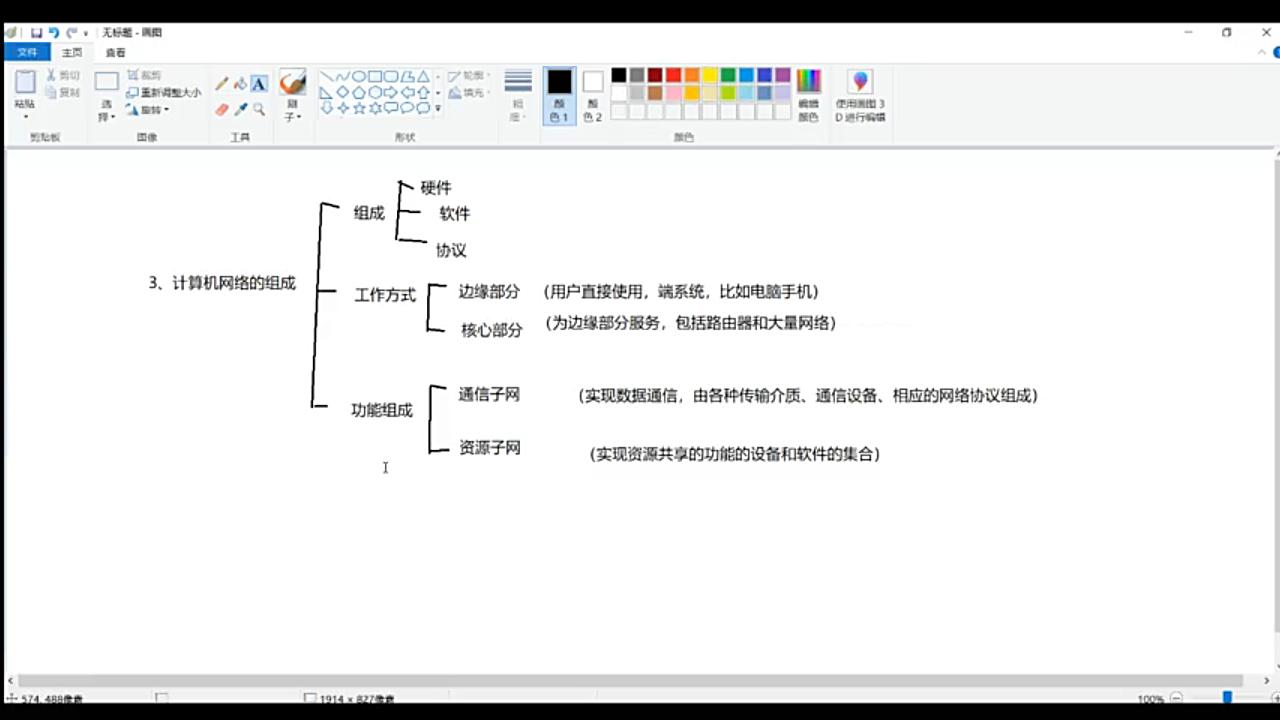Choose the Diamond shape
The height and width of the screenshot is (720, 1280).
coord(342,92)
